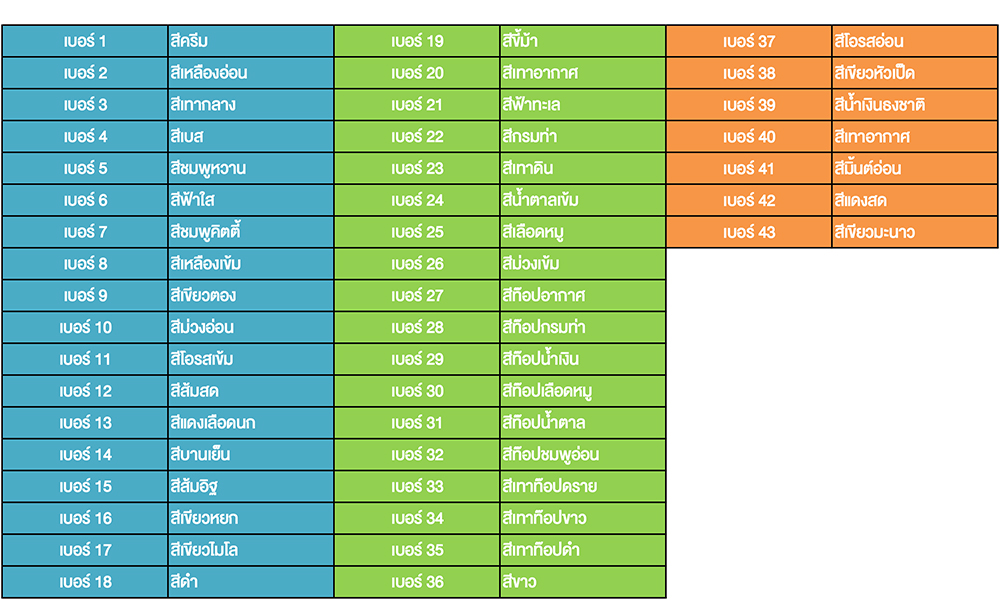Select the เบอร์ 5 number cell
Image resolution: width=1000 pixels, height=600 pixels.
point(85,169)
